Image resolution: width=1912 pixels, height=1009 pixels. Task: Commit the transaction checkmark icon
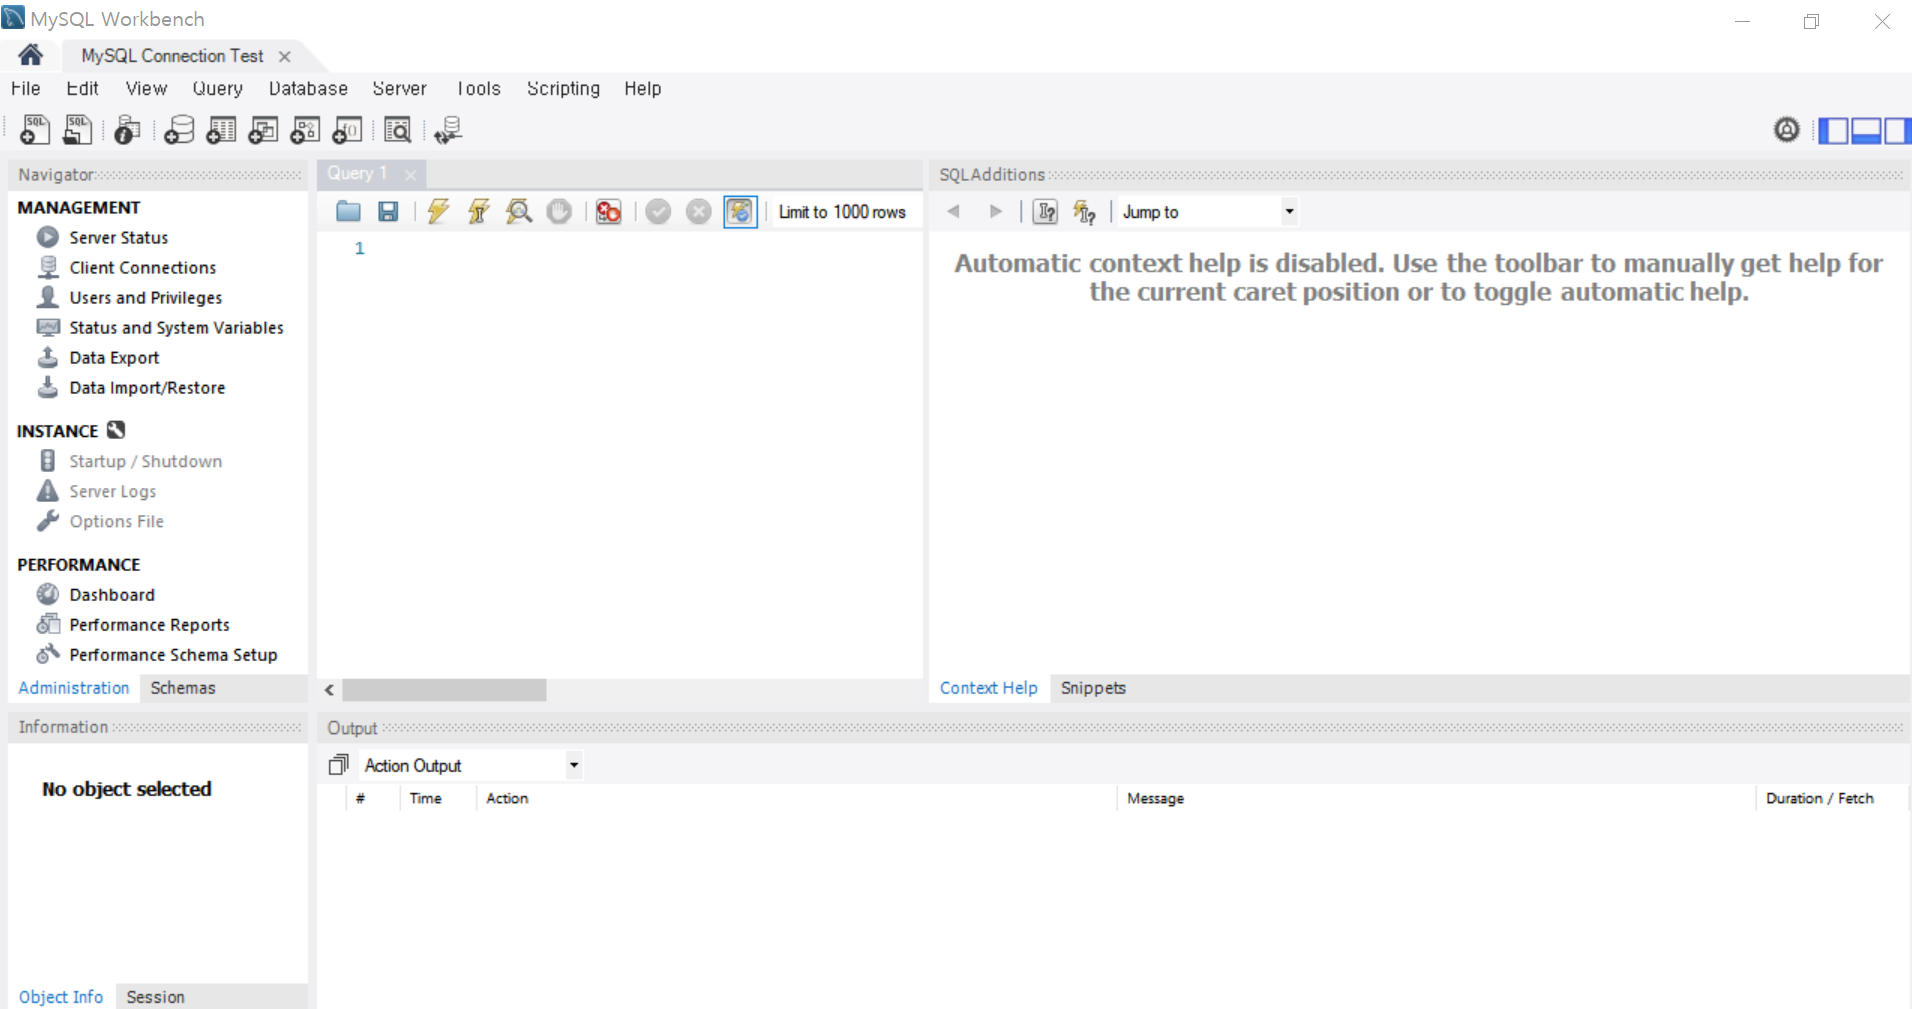(x=658, y=211)
